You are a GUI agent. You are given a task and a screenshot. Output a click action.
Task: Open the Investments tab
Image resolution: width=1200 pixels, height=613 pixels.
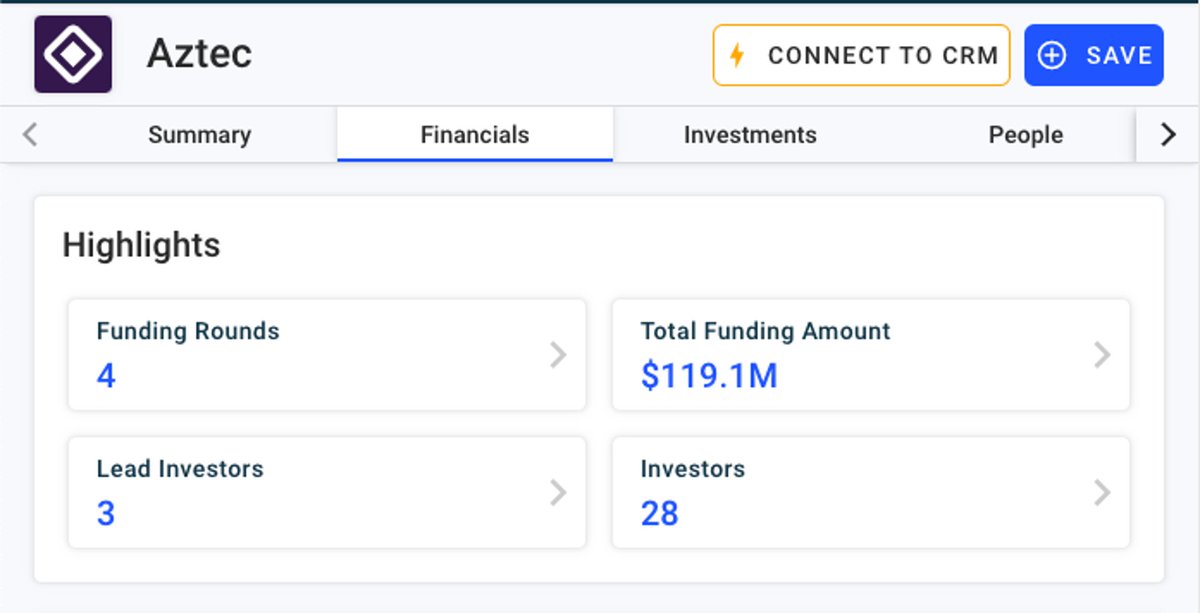click(750, 135)
